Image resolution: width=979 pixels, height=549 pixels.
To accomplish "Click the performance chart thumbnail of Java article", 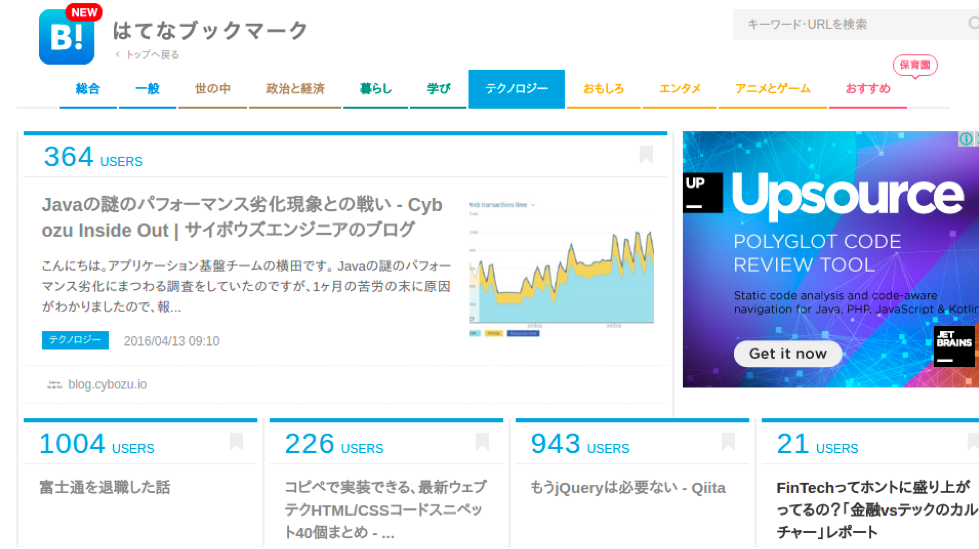I will 561,269.
